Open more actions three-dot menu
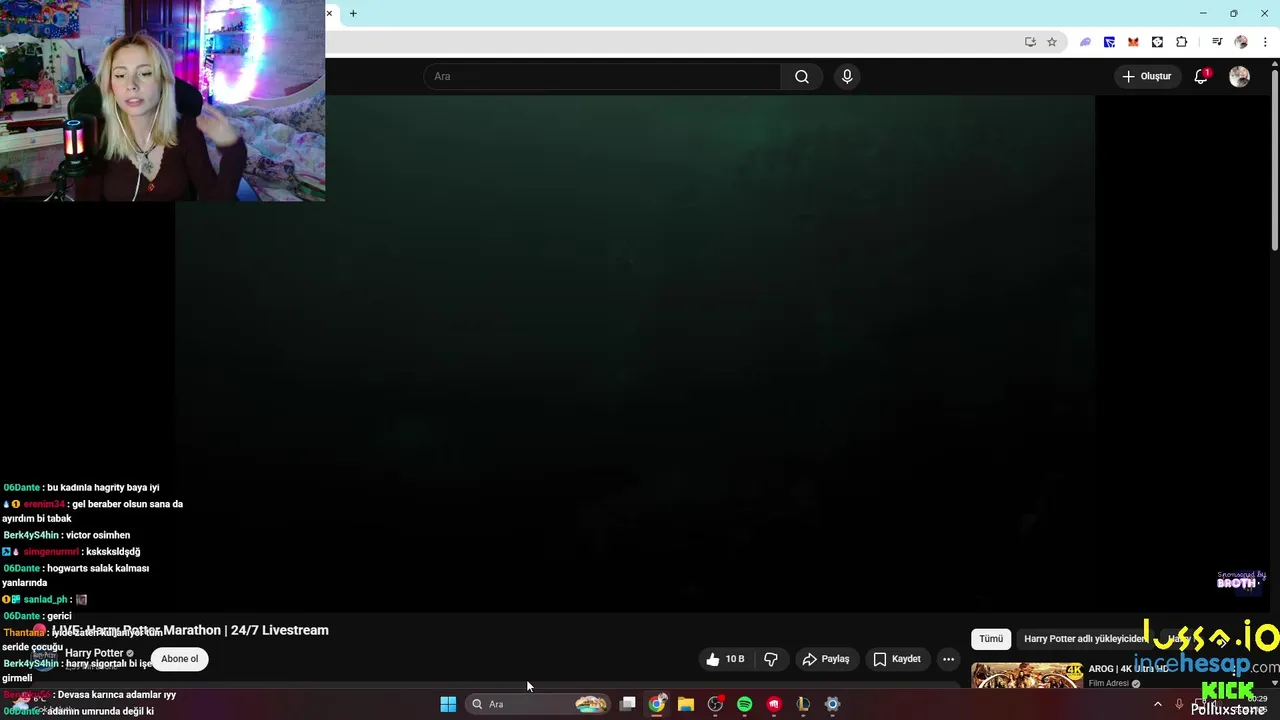The image size is (1280, 720). tap(948, 659)
